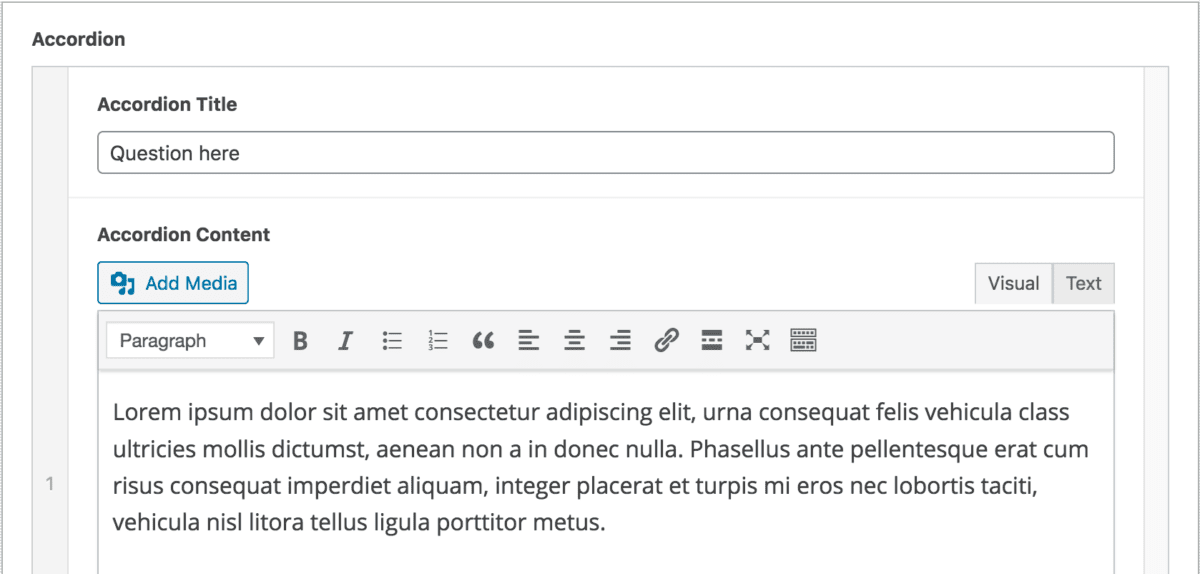Focus the Accordion Title input field
This screenshot has height=574, width=1200.
click(x=605, y=153)
